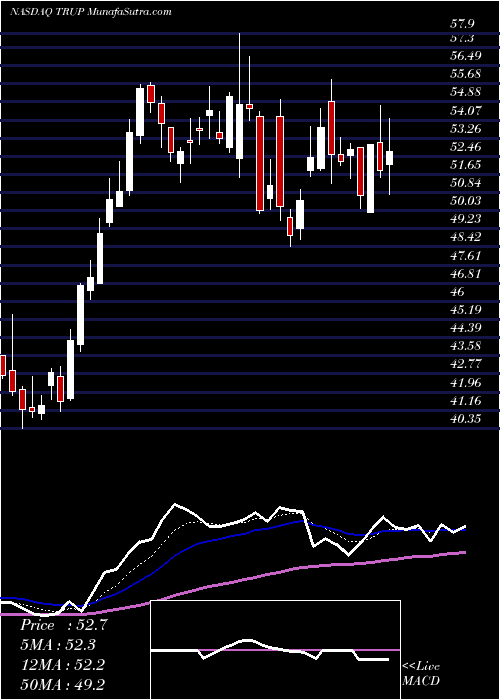
Task: Click the Price : 52.7 readout
Action: [x=64, y=625]
